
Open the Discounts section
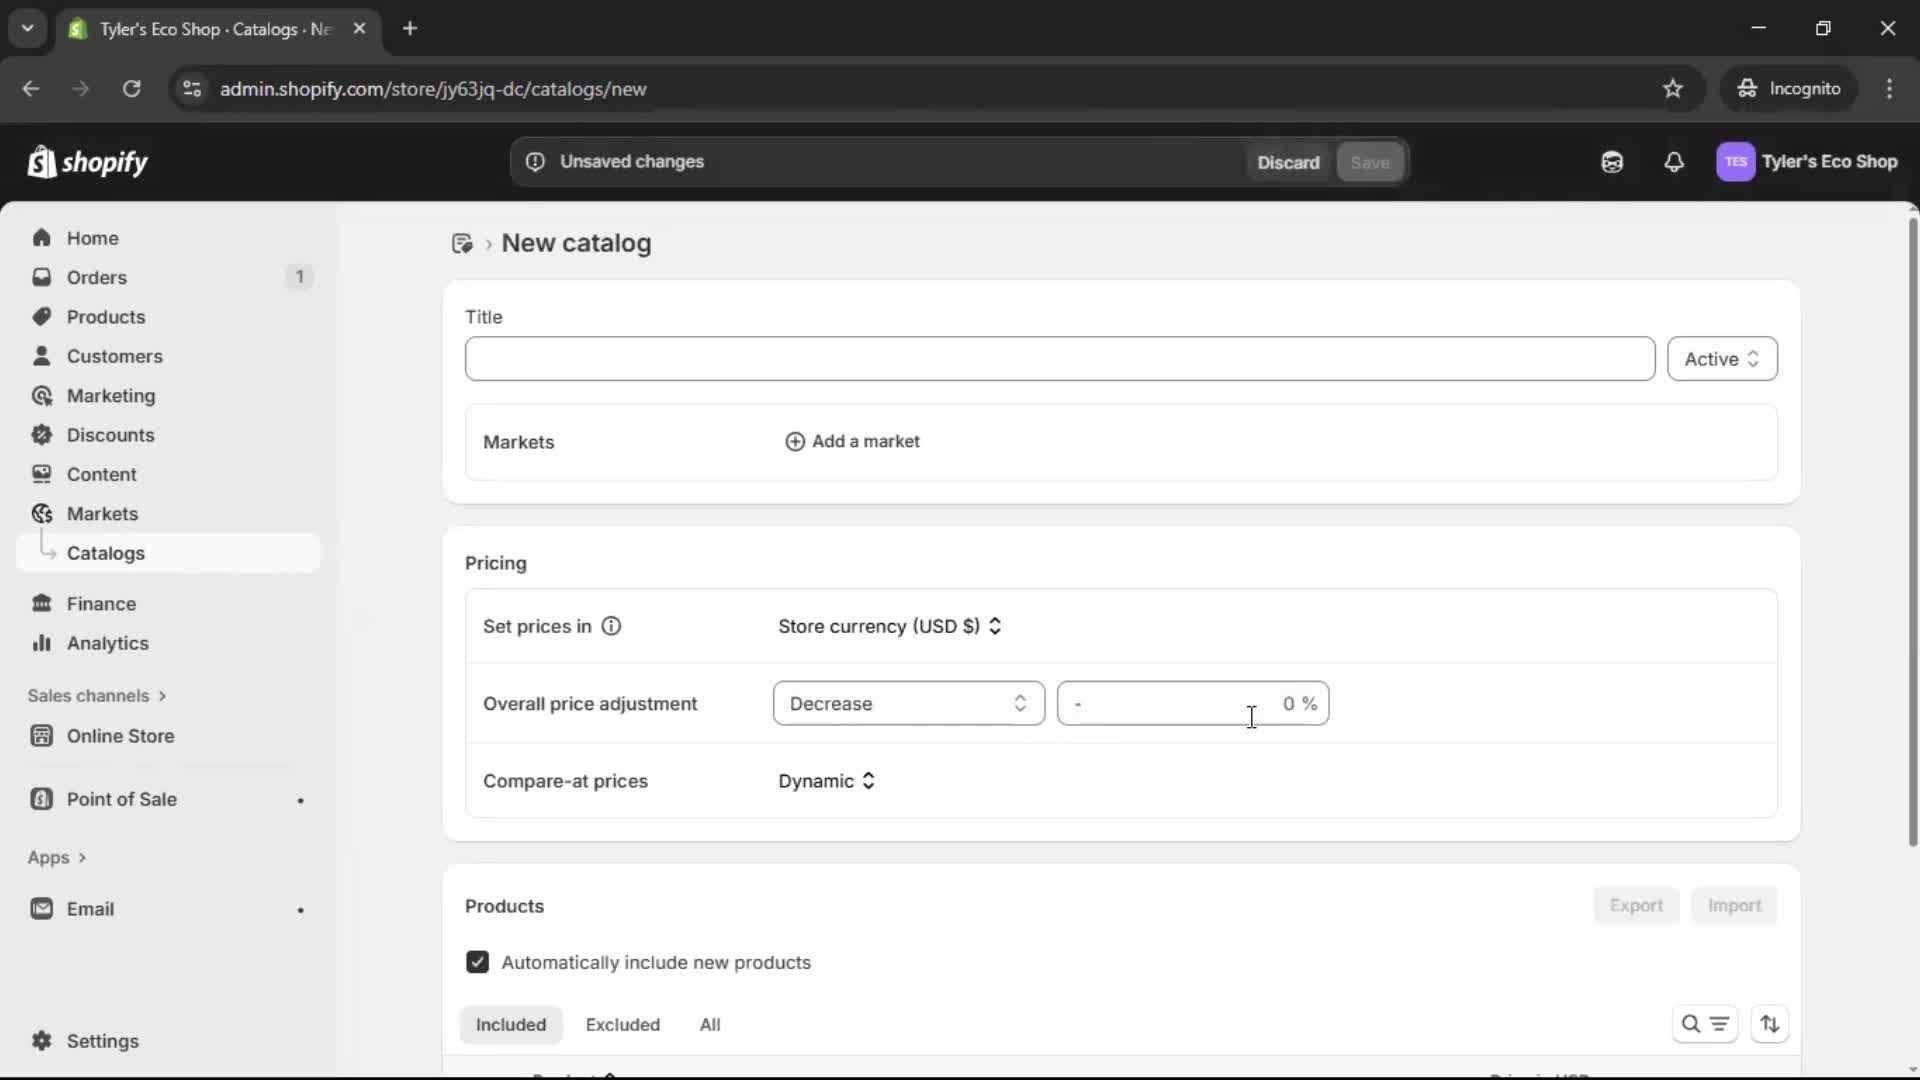tap(110, 435)
